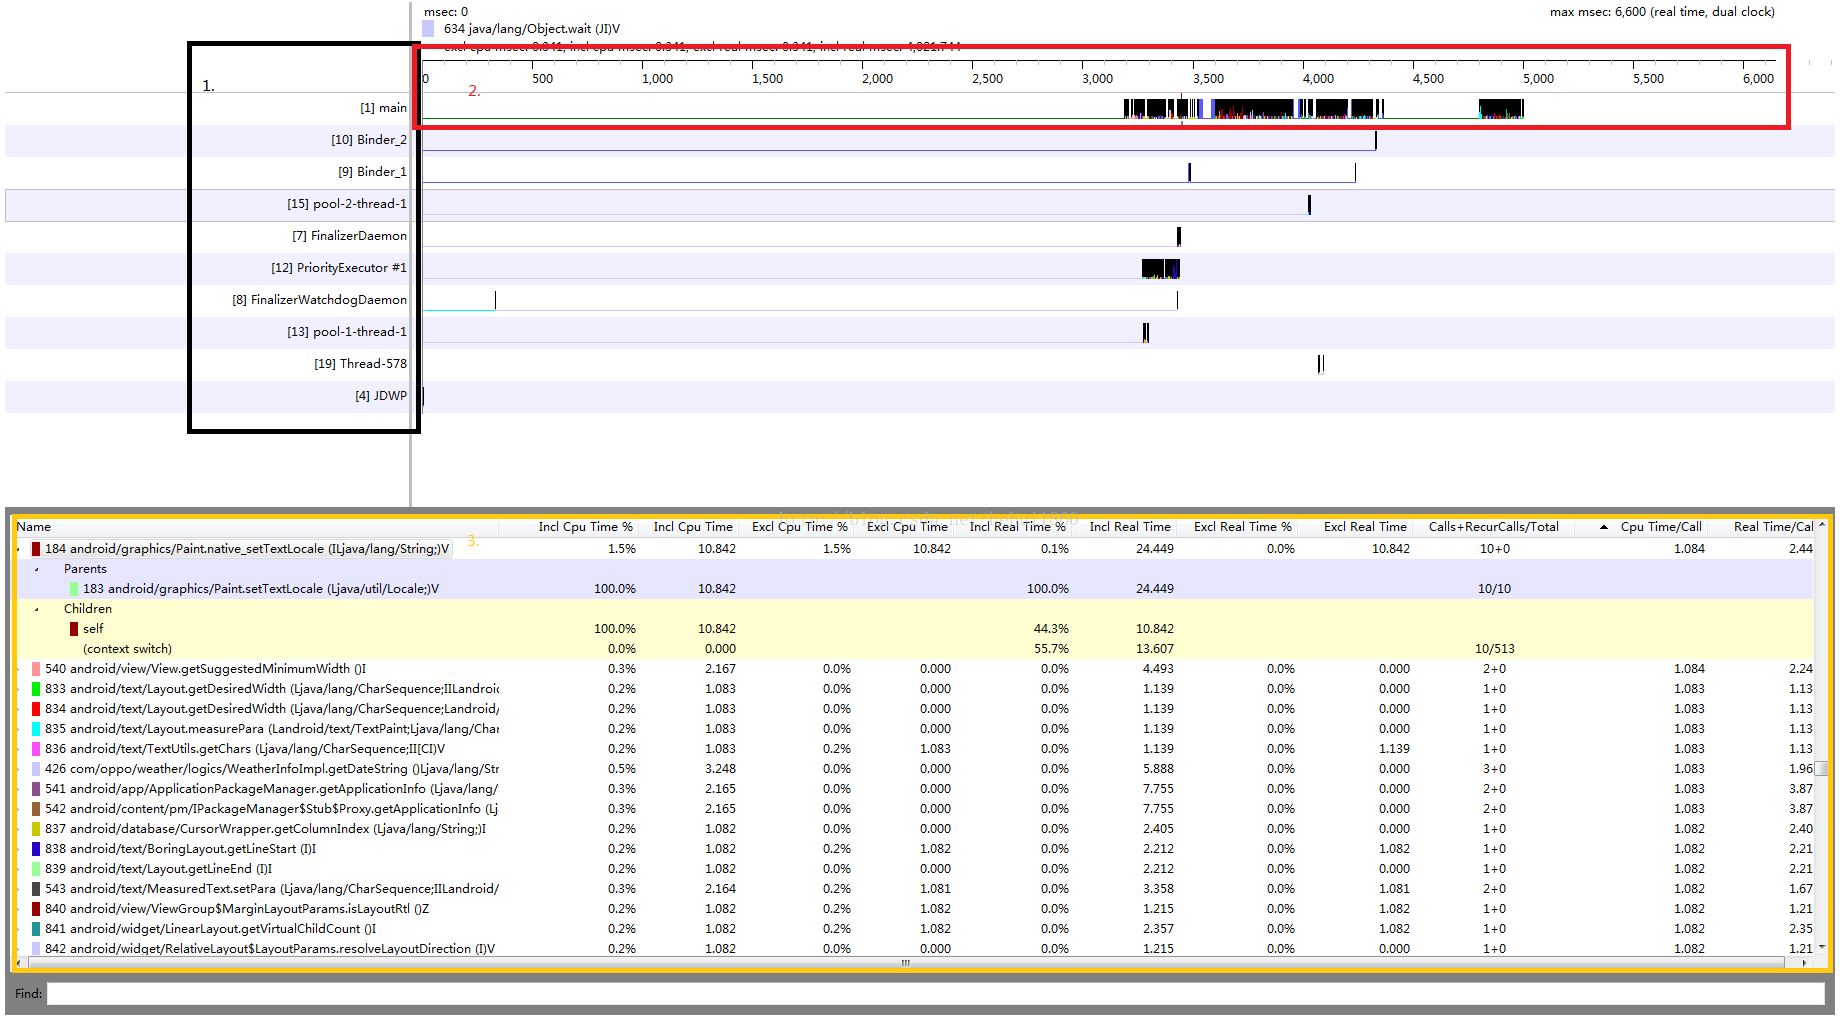Sort by the Name column header
This screenshot has width=1840, height=1016.
pyautogui.click(x=34, y=527)
